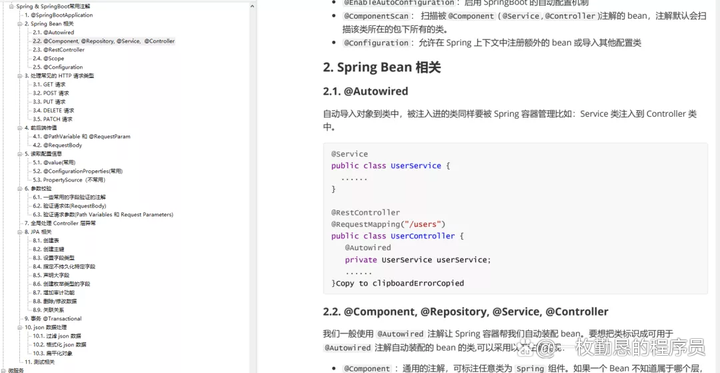Select '3.2. POST 请求' in outline
The image size is (720, 373).
(51, 93)
